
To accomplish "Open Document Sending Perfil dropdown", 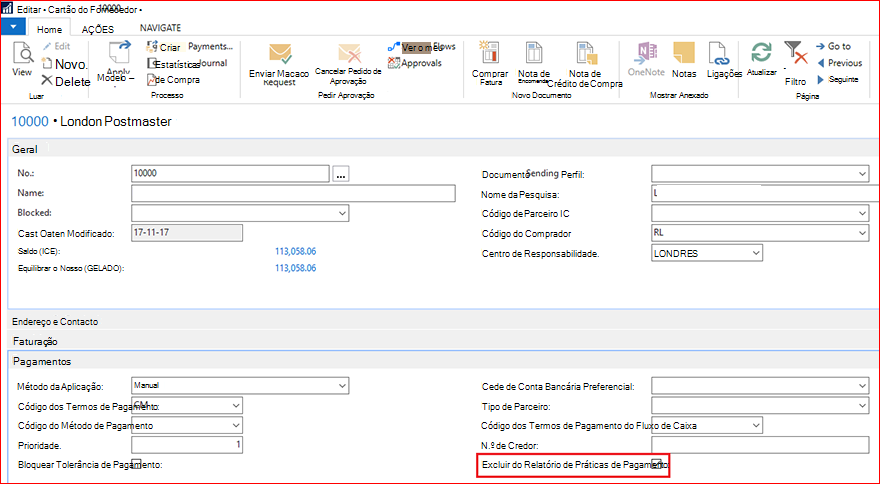I will tap(862, 174).
